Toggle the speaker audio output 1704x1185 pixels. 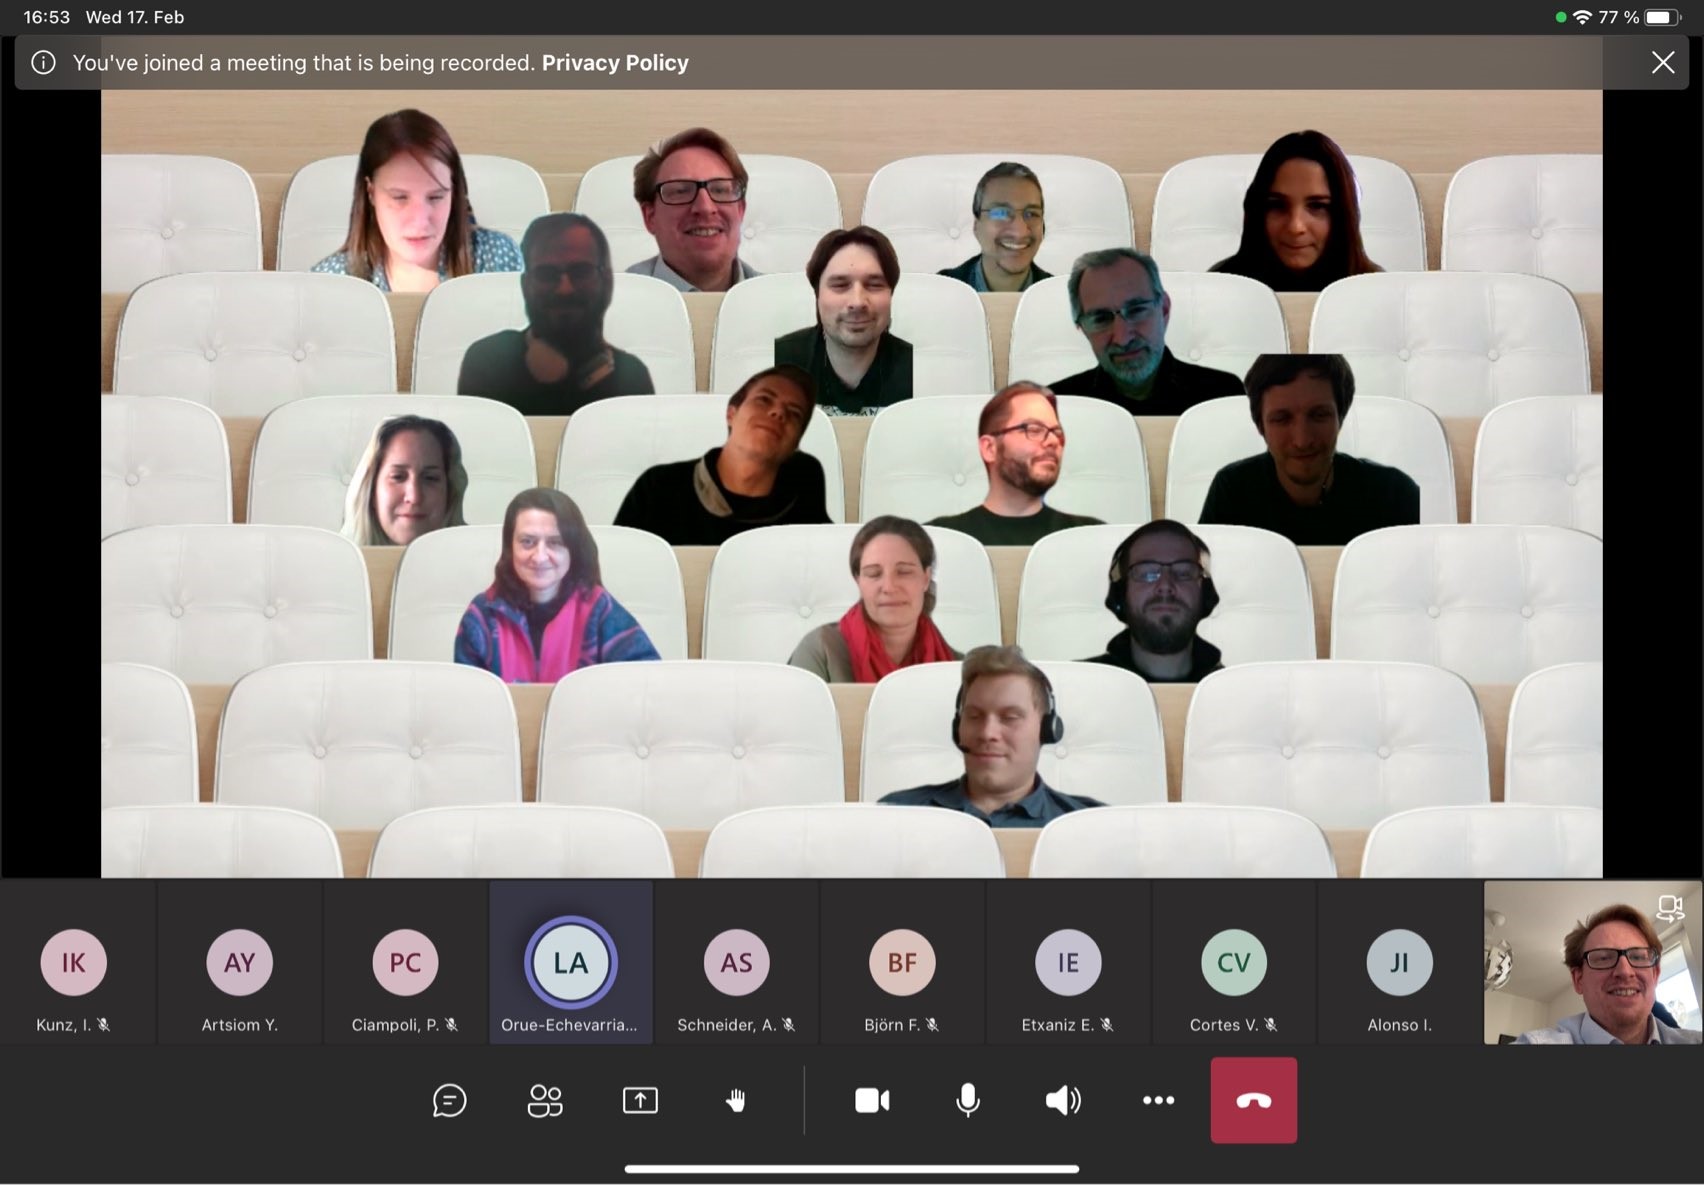[1062, 1100]
